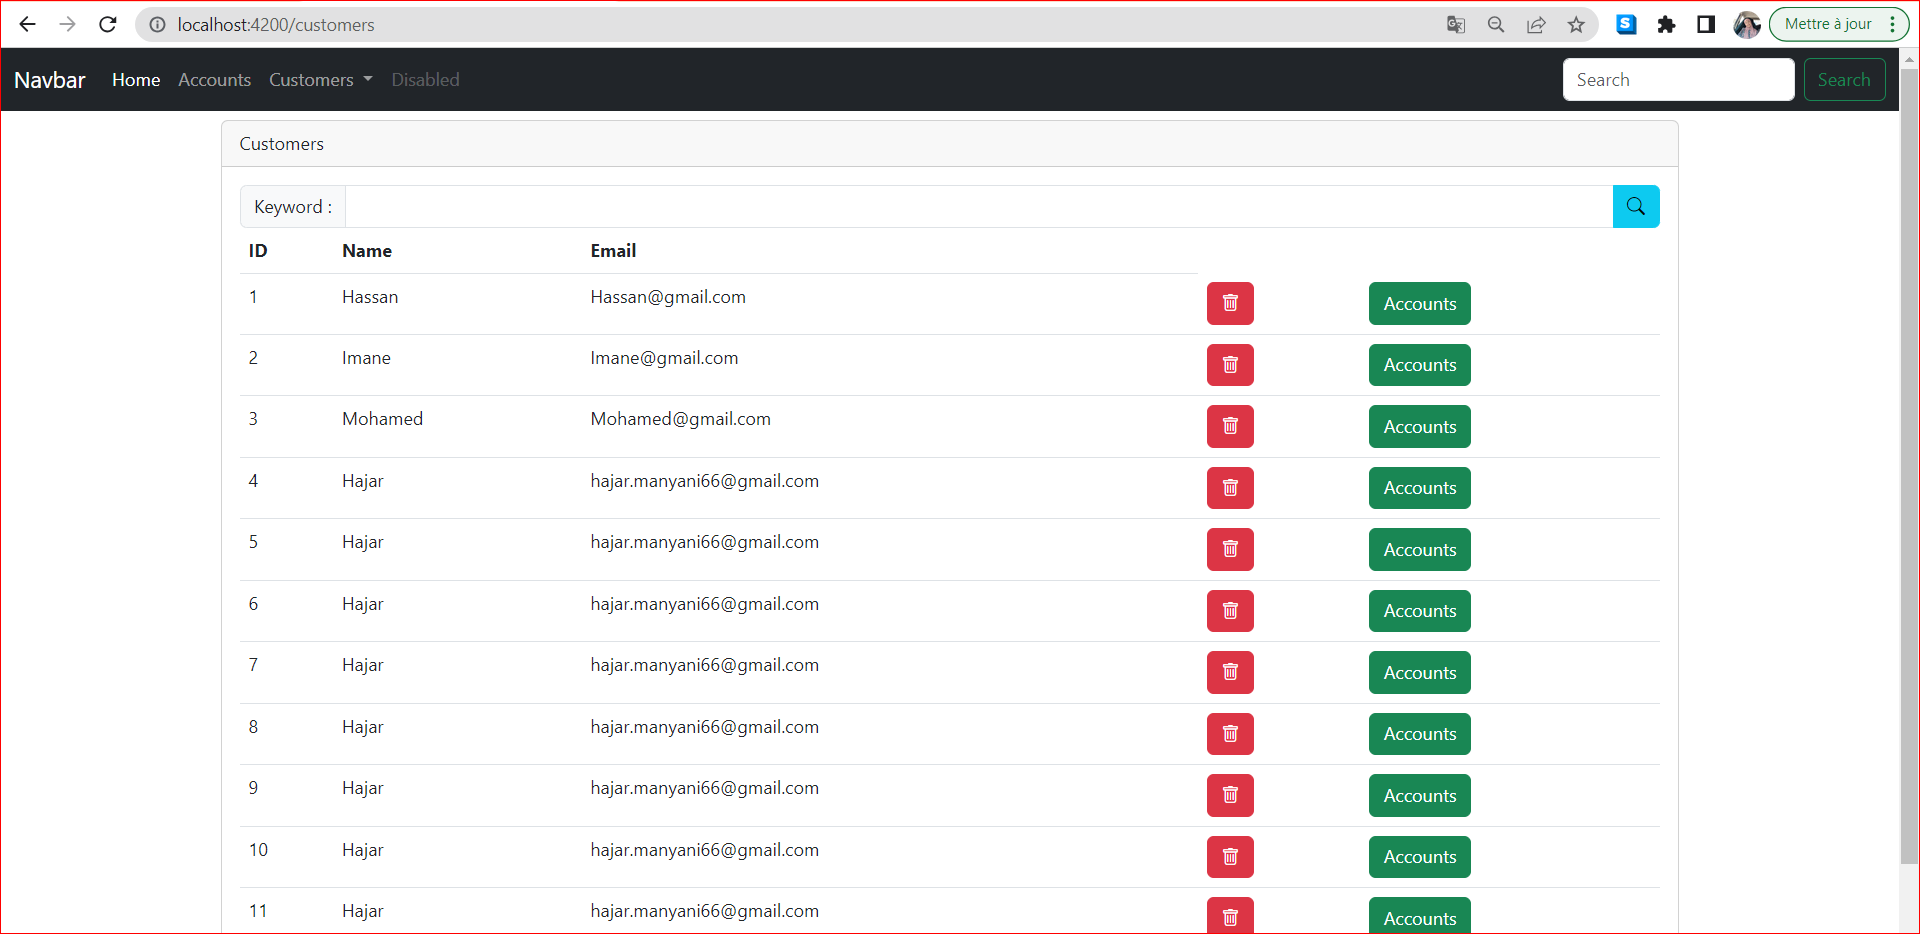
Task: Select Home in the navigation bar
Action: coord(135,80)
